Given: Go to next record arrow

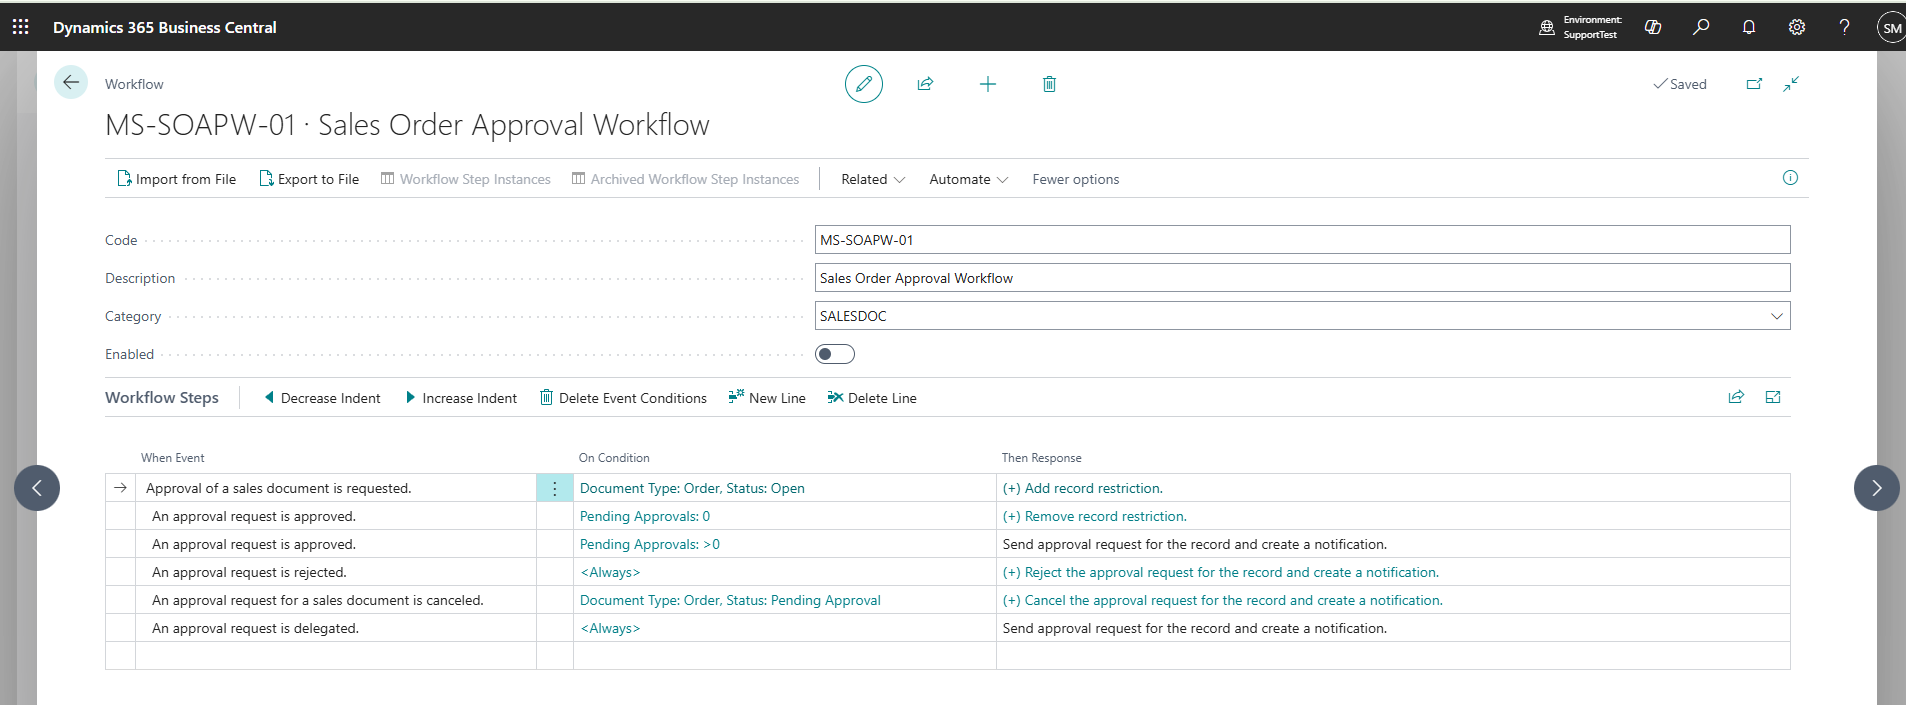Looking at the screenshot, I should click(x=1876, y=488).
